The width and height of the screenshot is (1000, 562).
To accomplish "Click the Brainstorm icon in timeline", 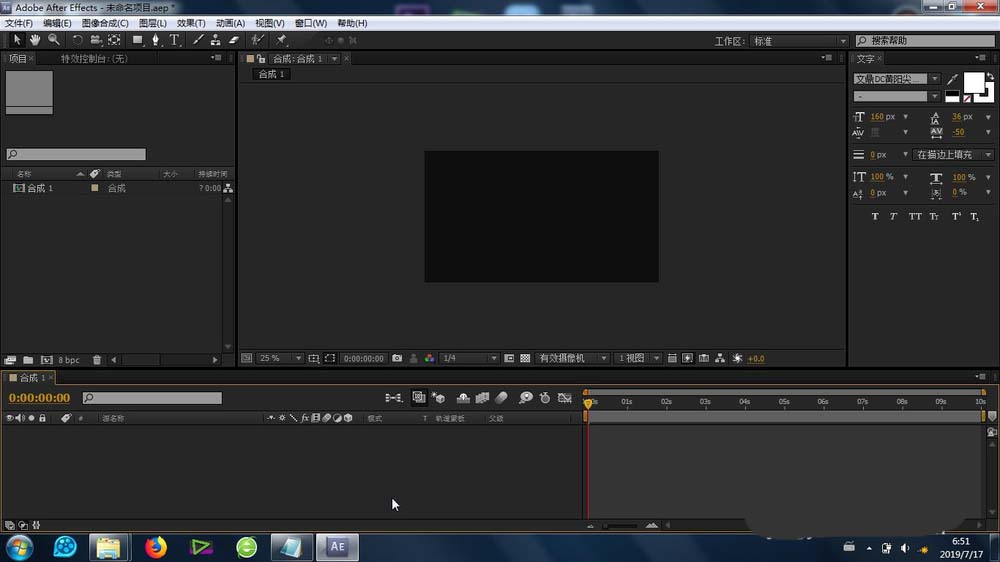I will pos(525,398).
